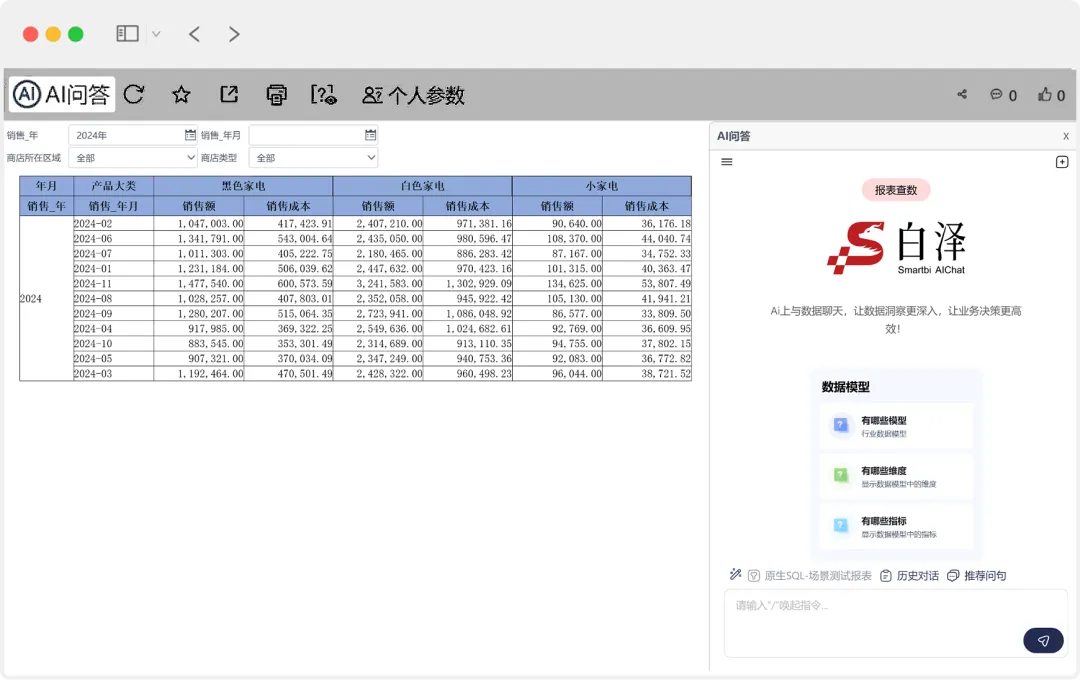The width and height of the screenshot is (1080, 680).
Task: Click the 报表查数 tag button
Action: point(895,190)
